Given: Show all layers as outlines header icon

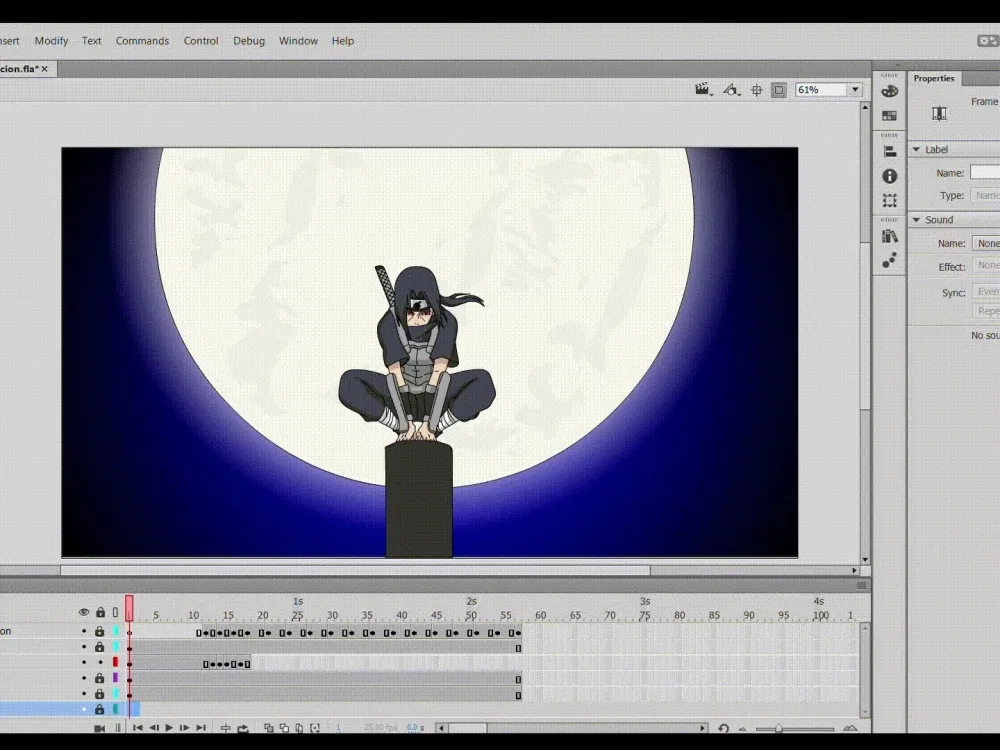Looking at the screenshot, I should point(115,612).
